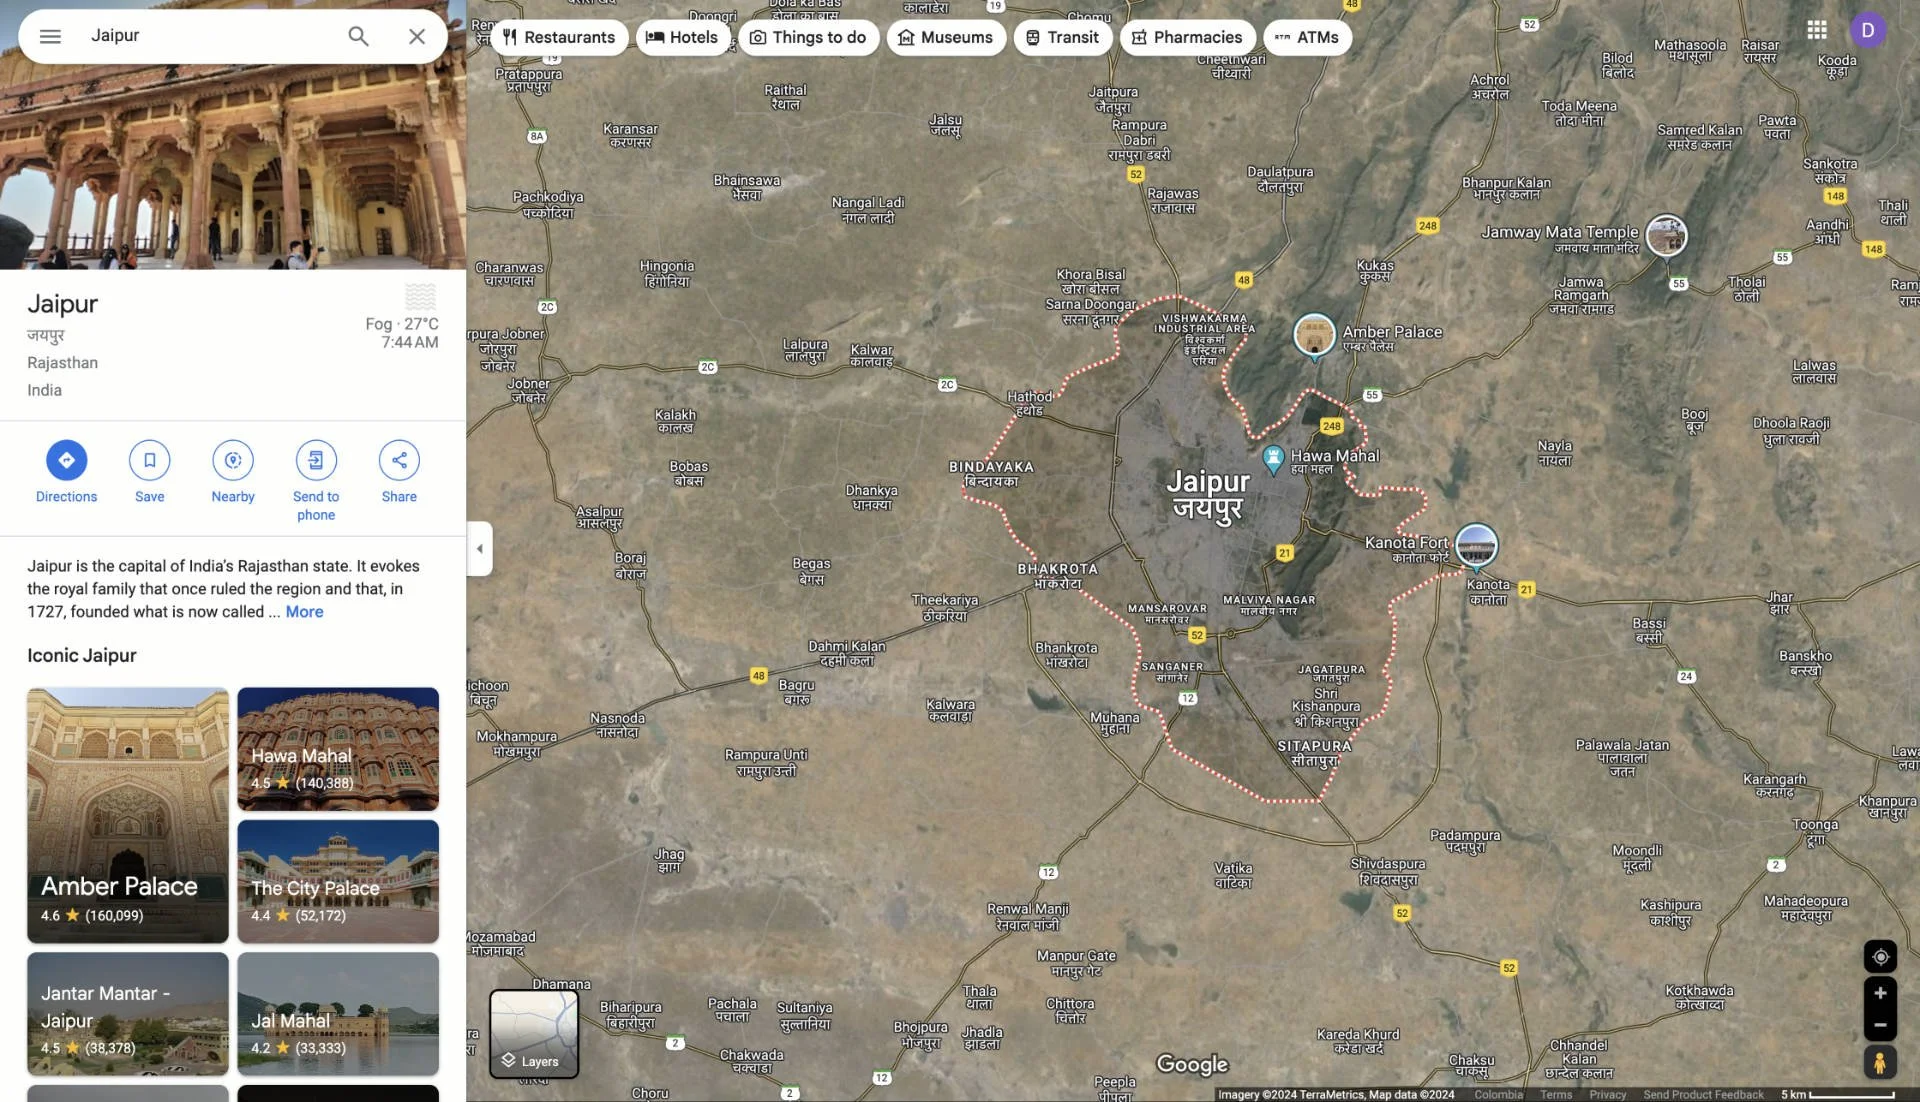Open Hawa Mahal photo card
Viewport: 1920px width, 1102px height.
[338, 749]
